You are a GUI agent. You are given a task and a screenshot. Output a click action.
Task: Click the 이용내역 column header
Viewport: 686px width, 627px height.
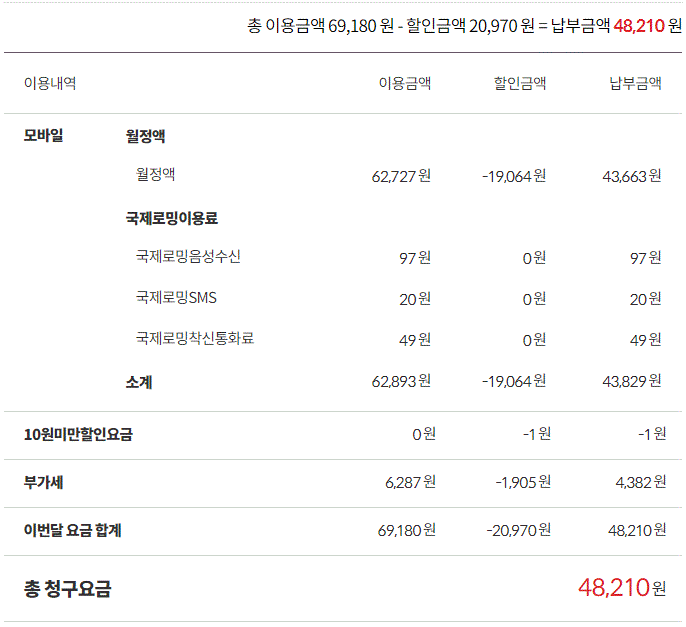coord(50,84)
